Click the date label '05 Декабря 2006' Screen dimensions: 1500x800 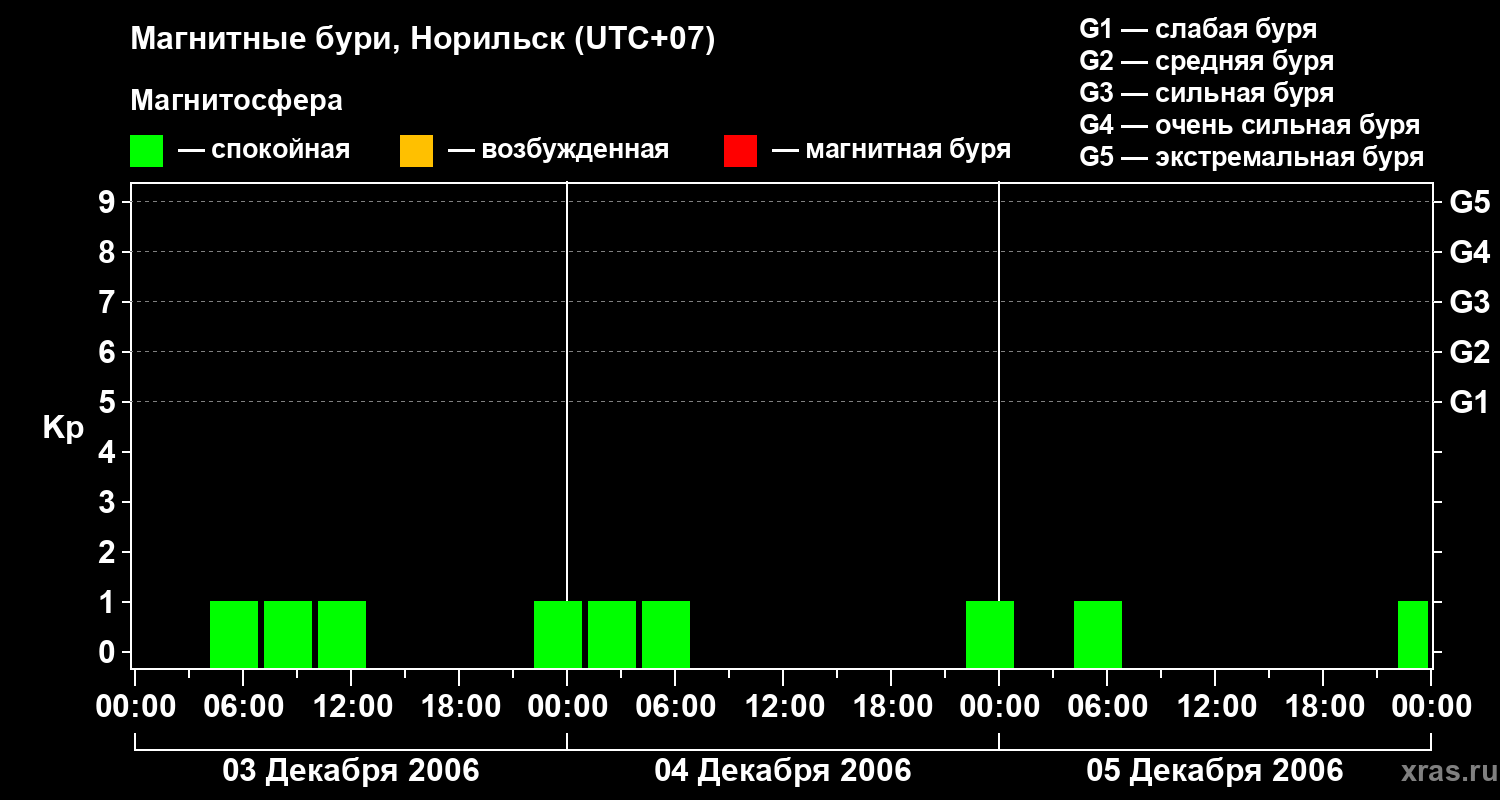click(1215, 771)
